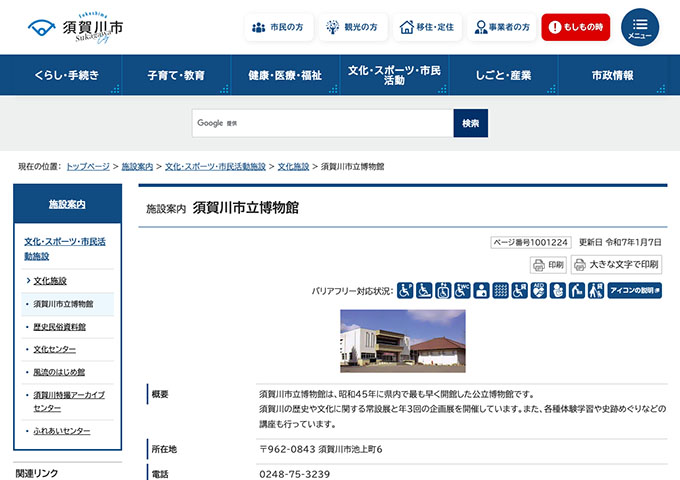Click the wheelchair parking barrier-free icon
The width and height of the screenshot is (680, 480).
(405, 291)
